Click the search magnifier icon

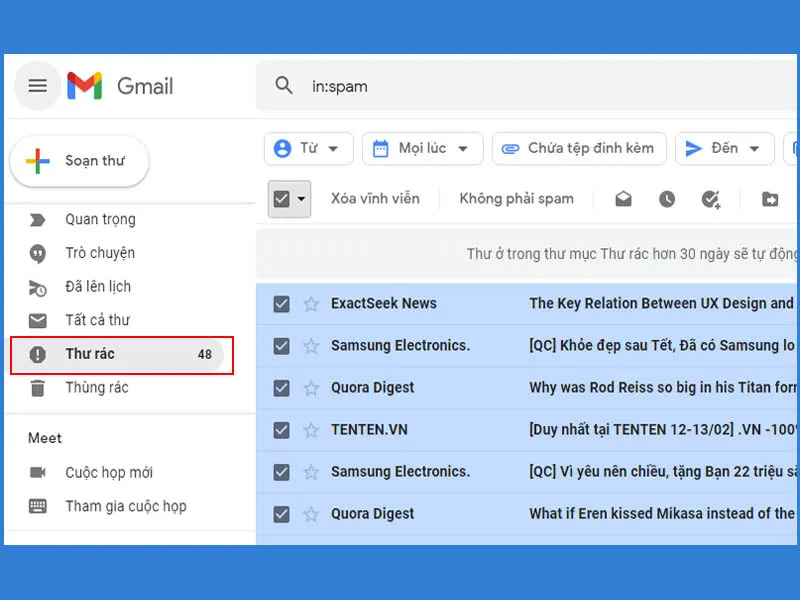[x=284, y=86]
